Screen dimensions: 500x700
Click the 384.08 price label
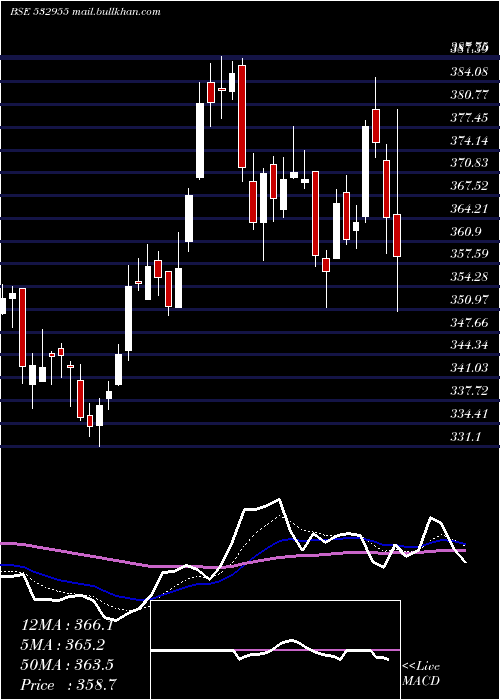click(x=469, y=71)
